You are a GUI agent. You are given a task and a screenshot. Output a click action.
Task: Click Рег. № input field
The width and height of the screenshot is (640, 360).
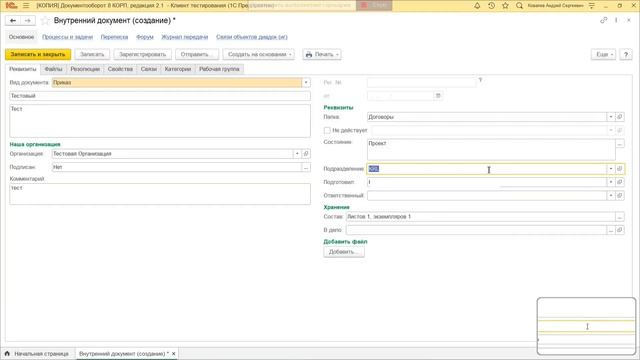[x=421, y=82]
